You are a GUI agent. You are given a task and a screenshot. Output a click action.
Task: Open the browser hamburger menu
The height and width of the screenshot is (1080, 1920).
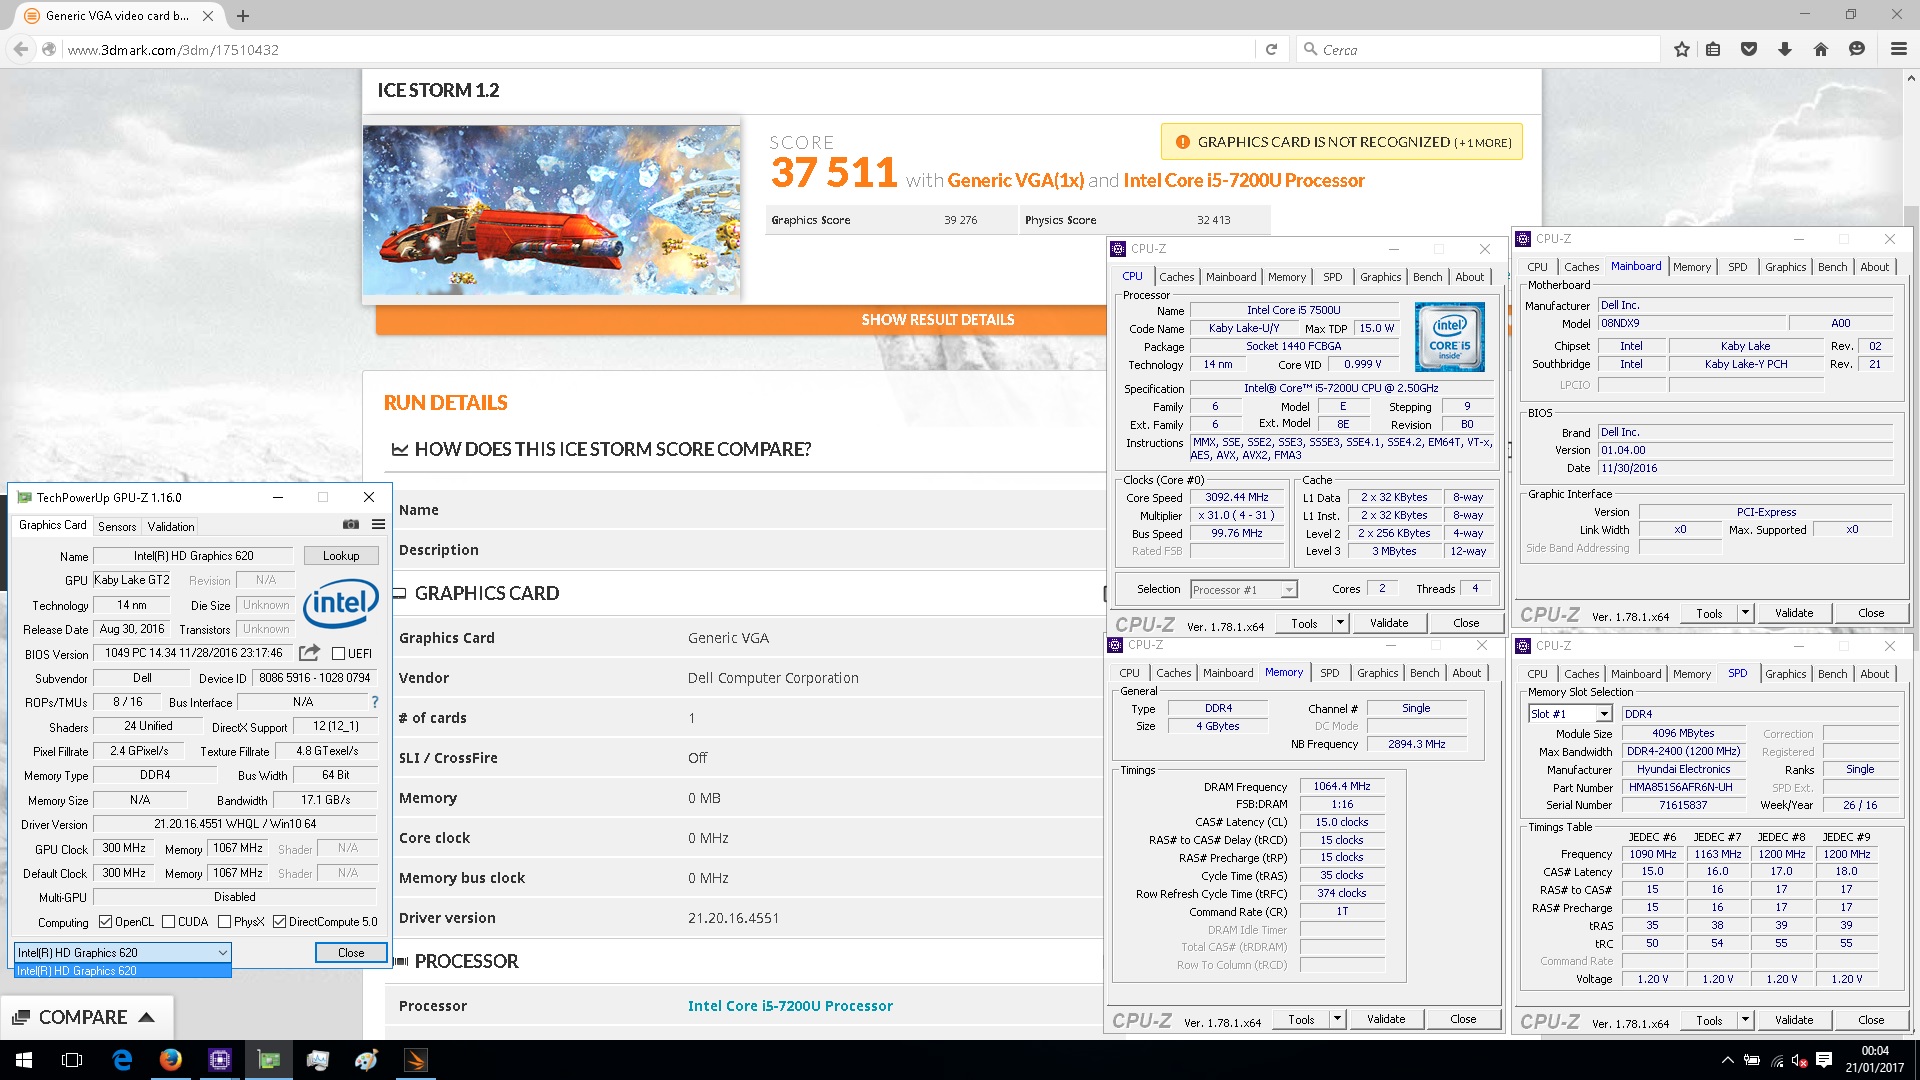[x=1898, y=49]
